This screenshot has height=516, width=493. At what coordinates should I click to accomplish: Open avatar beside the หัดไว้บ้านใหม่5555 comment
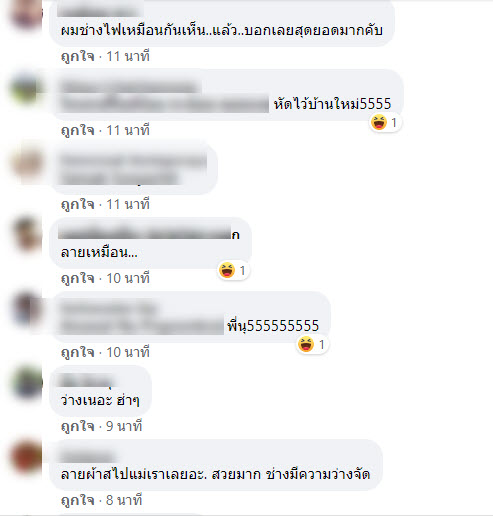(27, 88)
